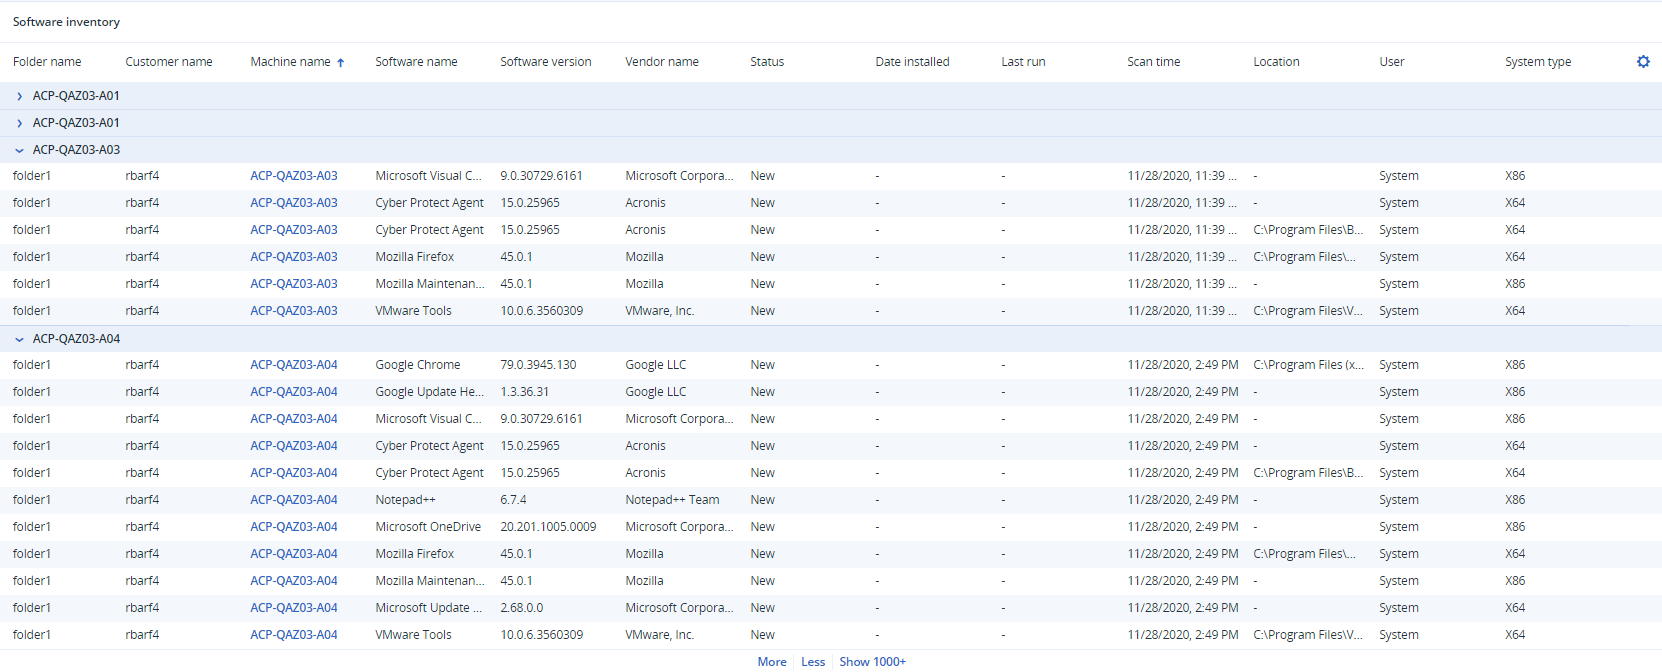Select version 2.68.0.0 cell

click(x=522, y=608)
